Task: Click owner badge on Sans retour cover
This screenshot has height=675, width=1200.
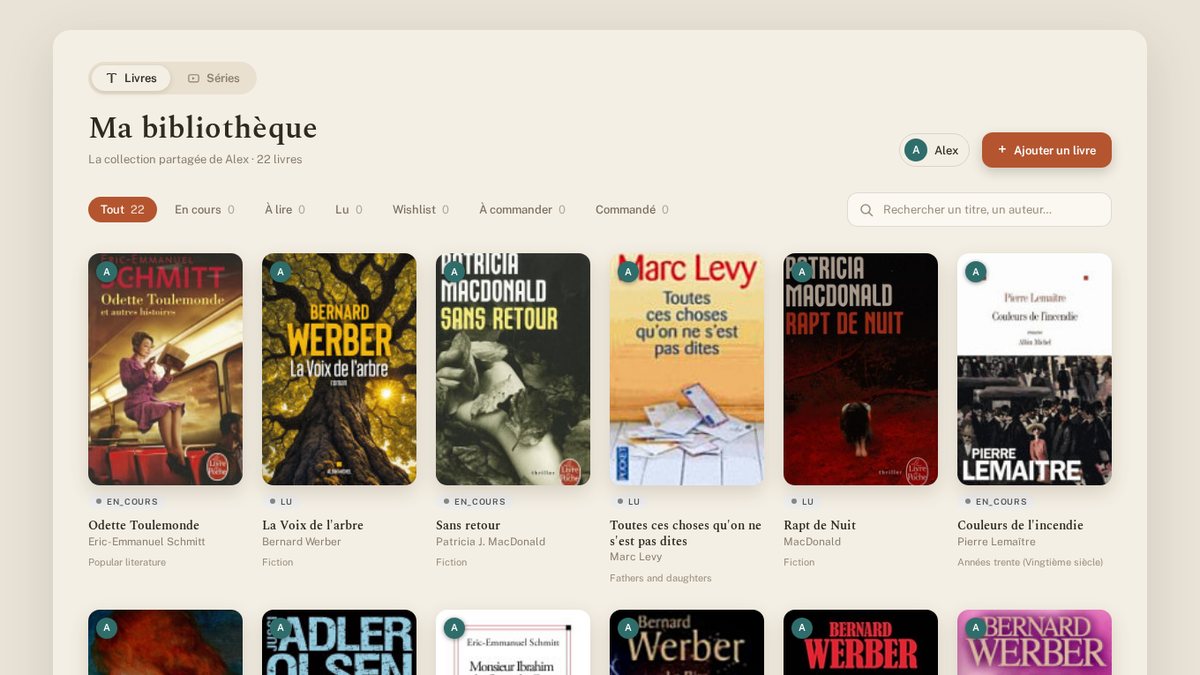Action: (x=455, y=272)
